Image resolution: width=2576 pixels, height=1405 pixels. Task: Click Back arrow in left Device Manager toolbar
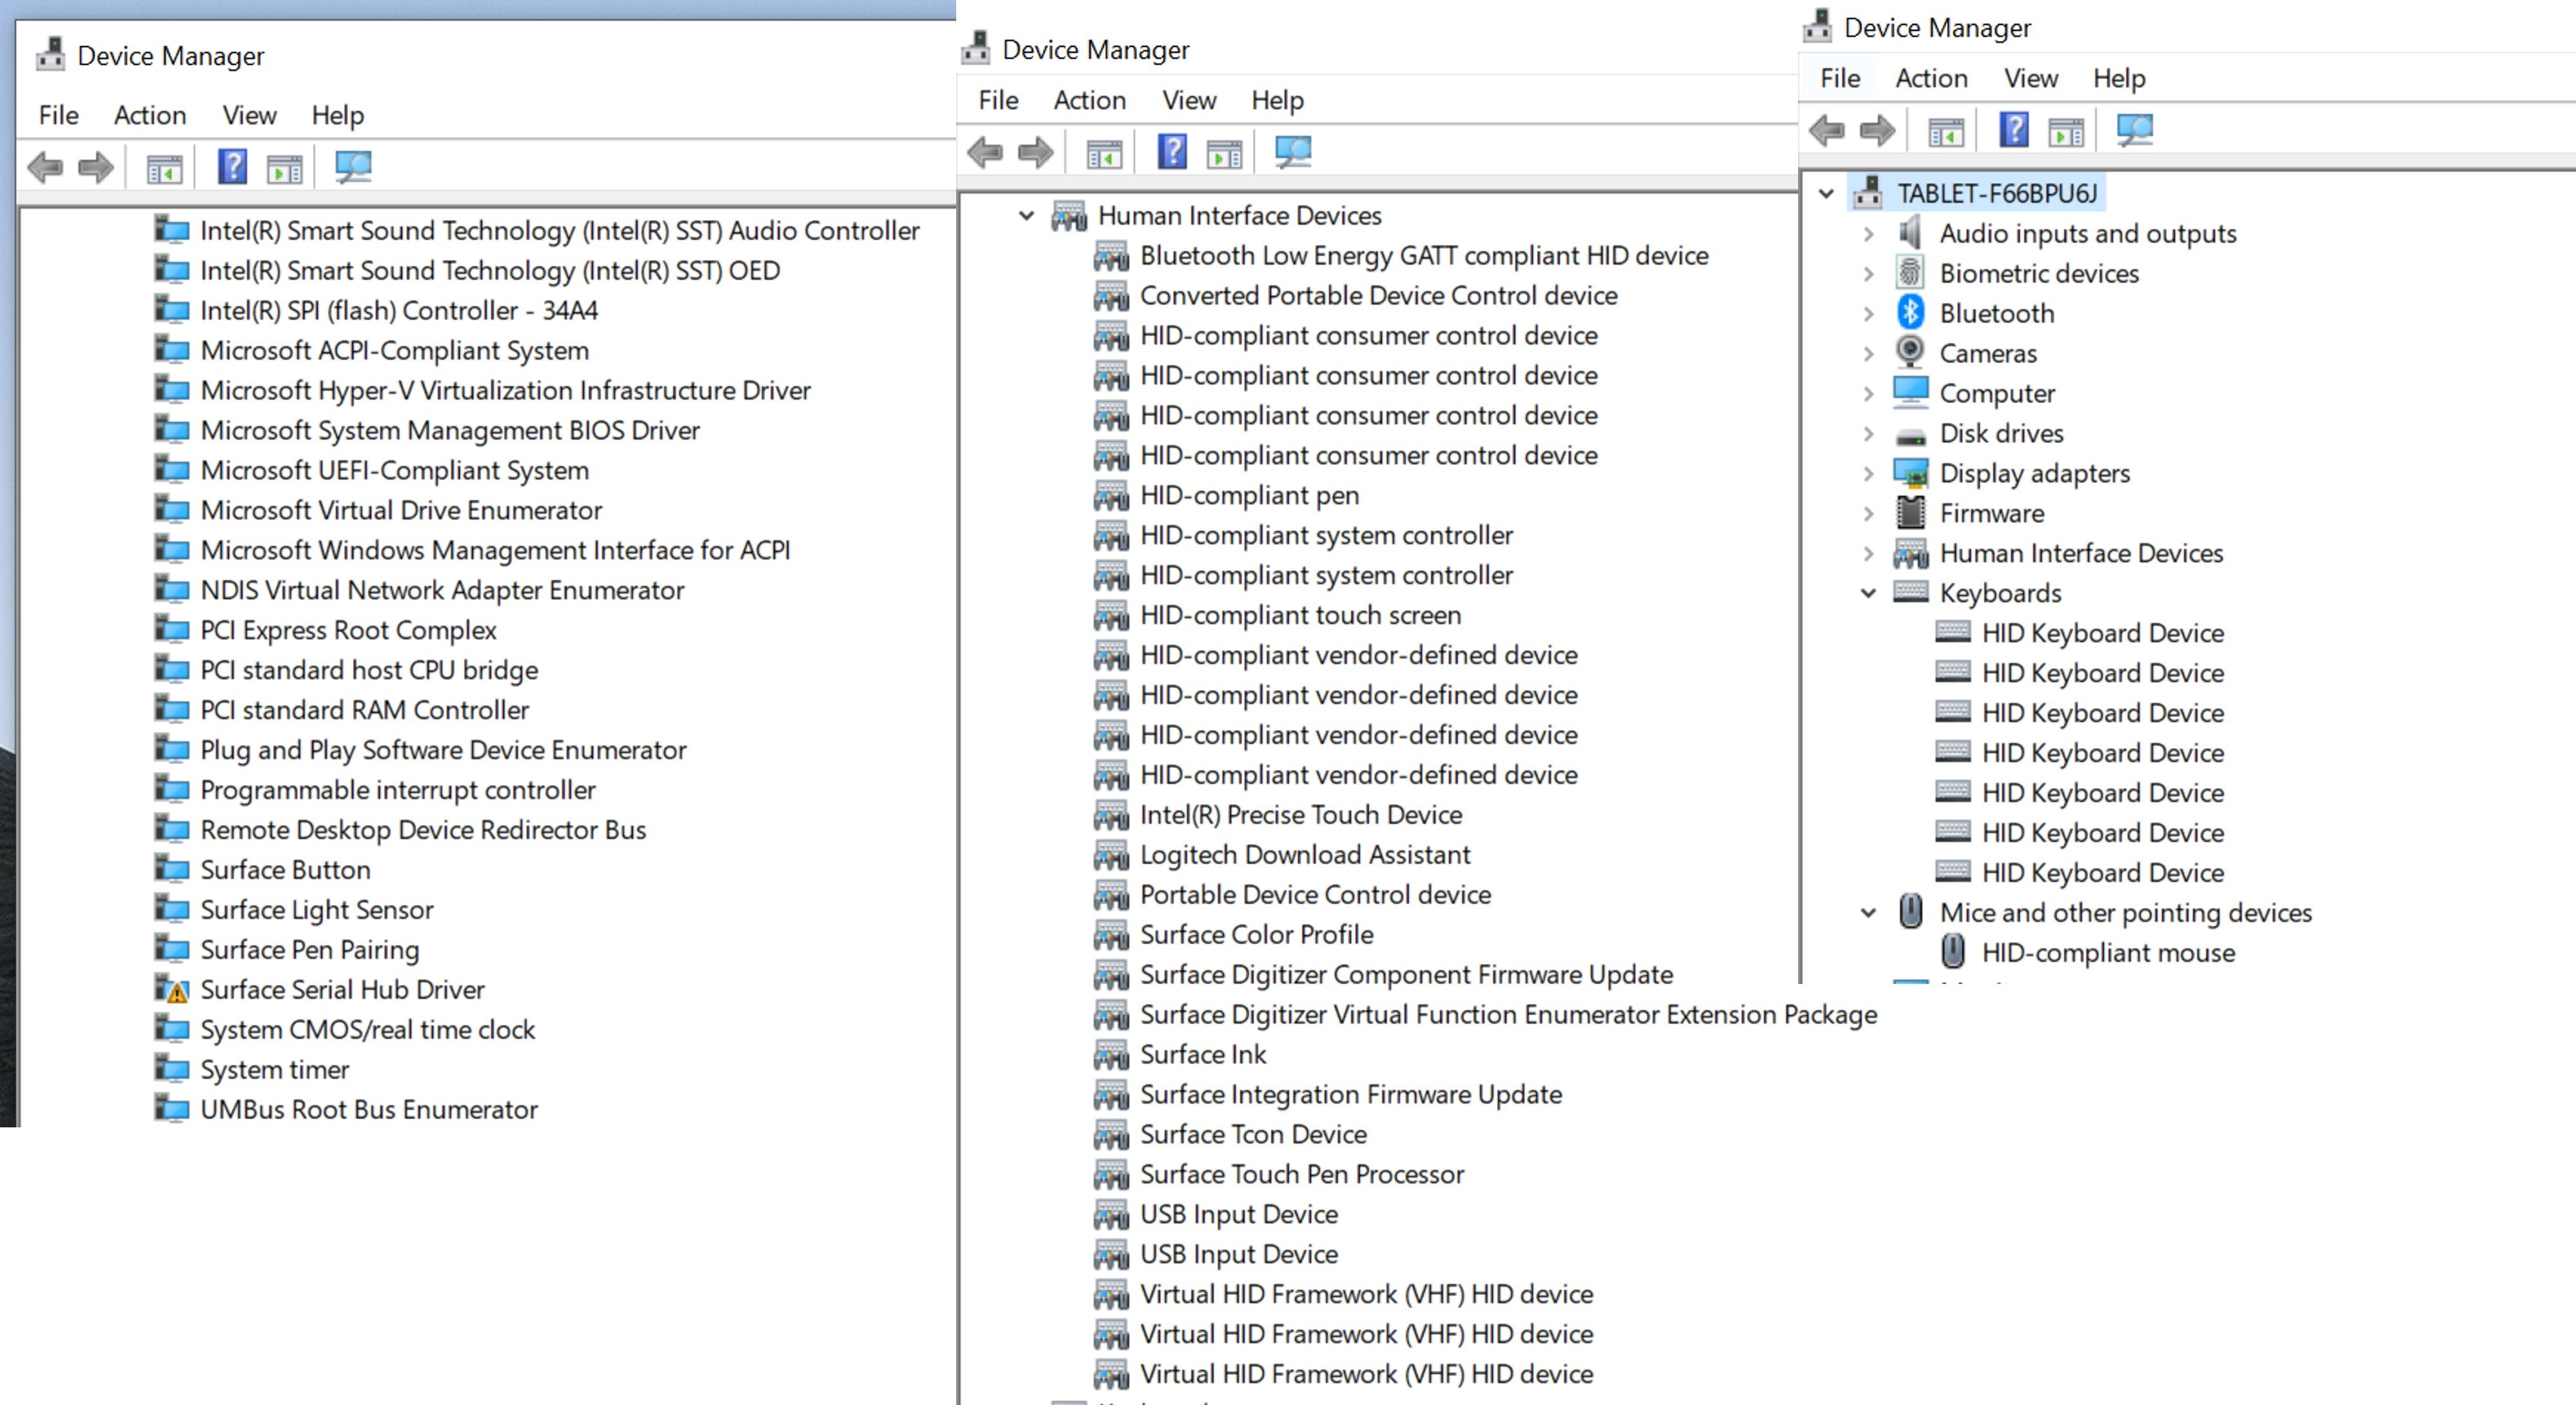coord(46,167)
